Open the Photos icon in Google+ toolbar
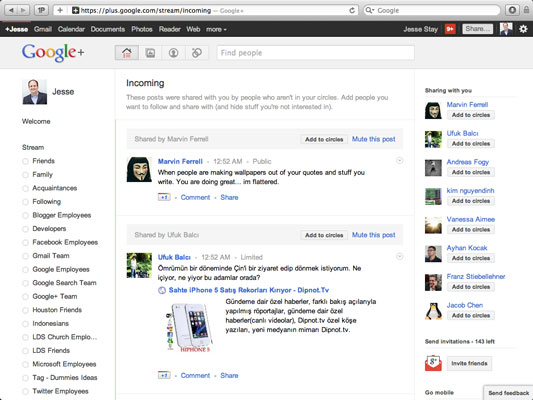The height and width of the screenshot is (400, 533). (x=150, y=53)
